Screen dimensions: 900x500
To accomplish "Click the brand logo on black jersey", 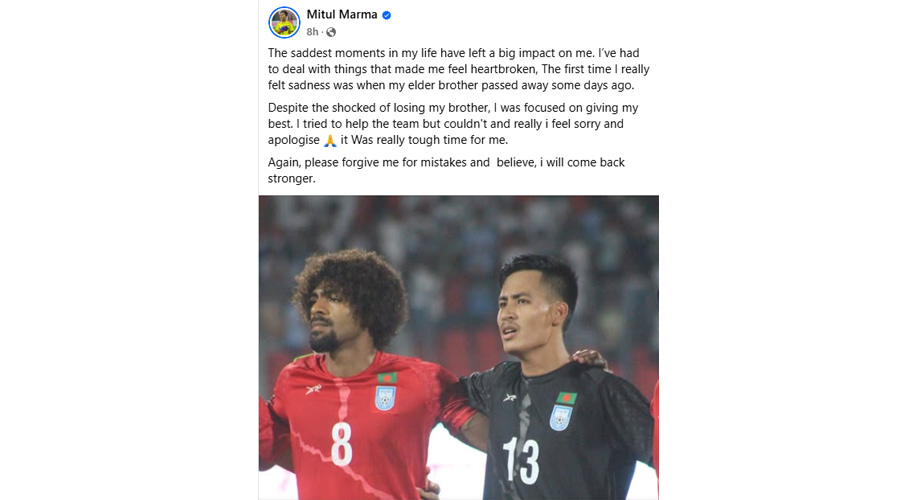I will [509, 398].
